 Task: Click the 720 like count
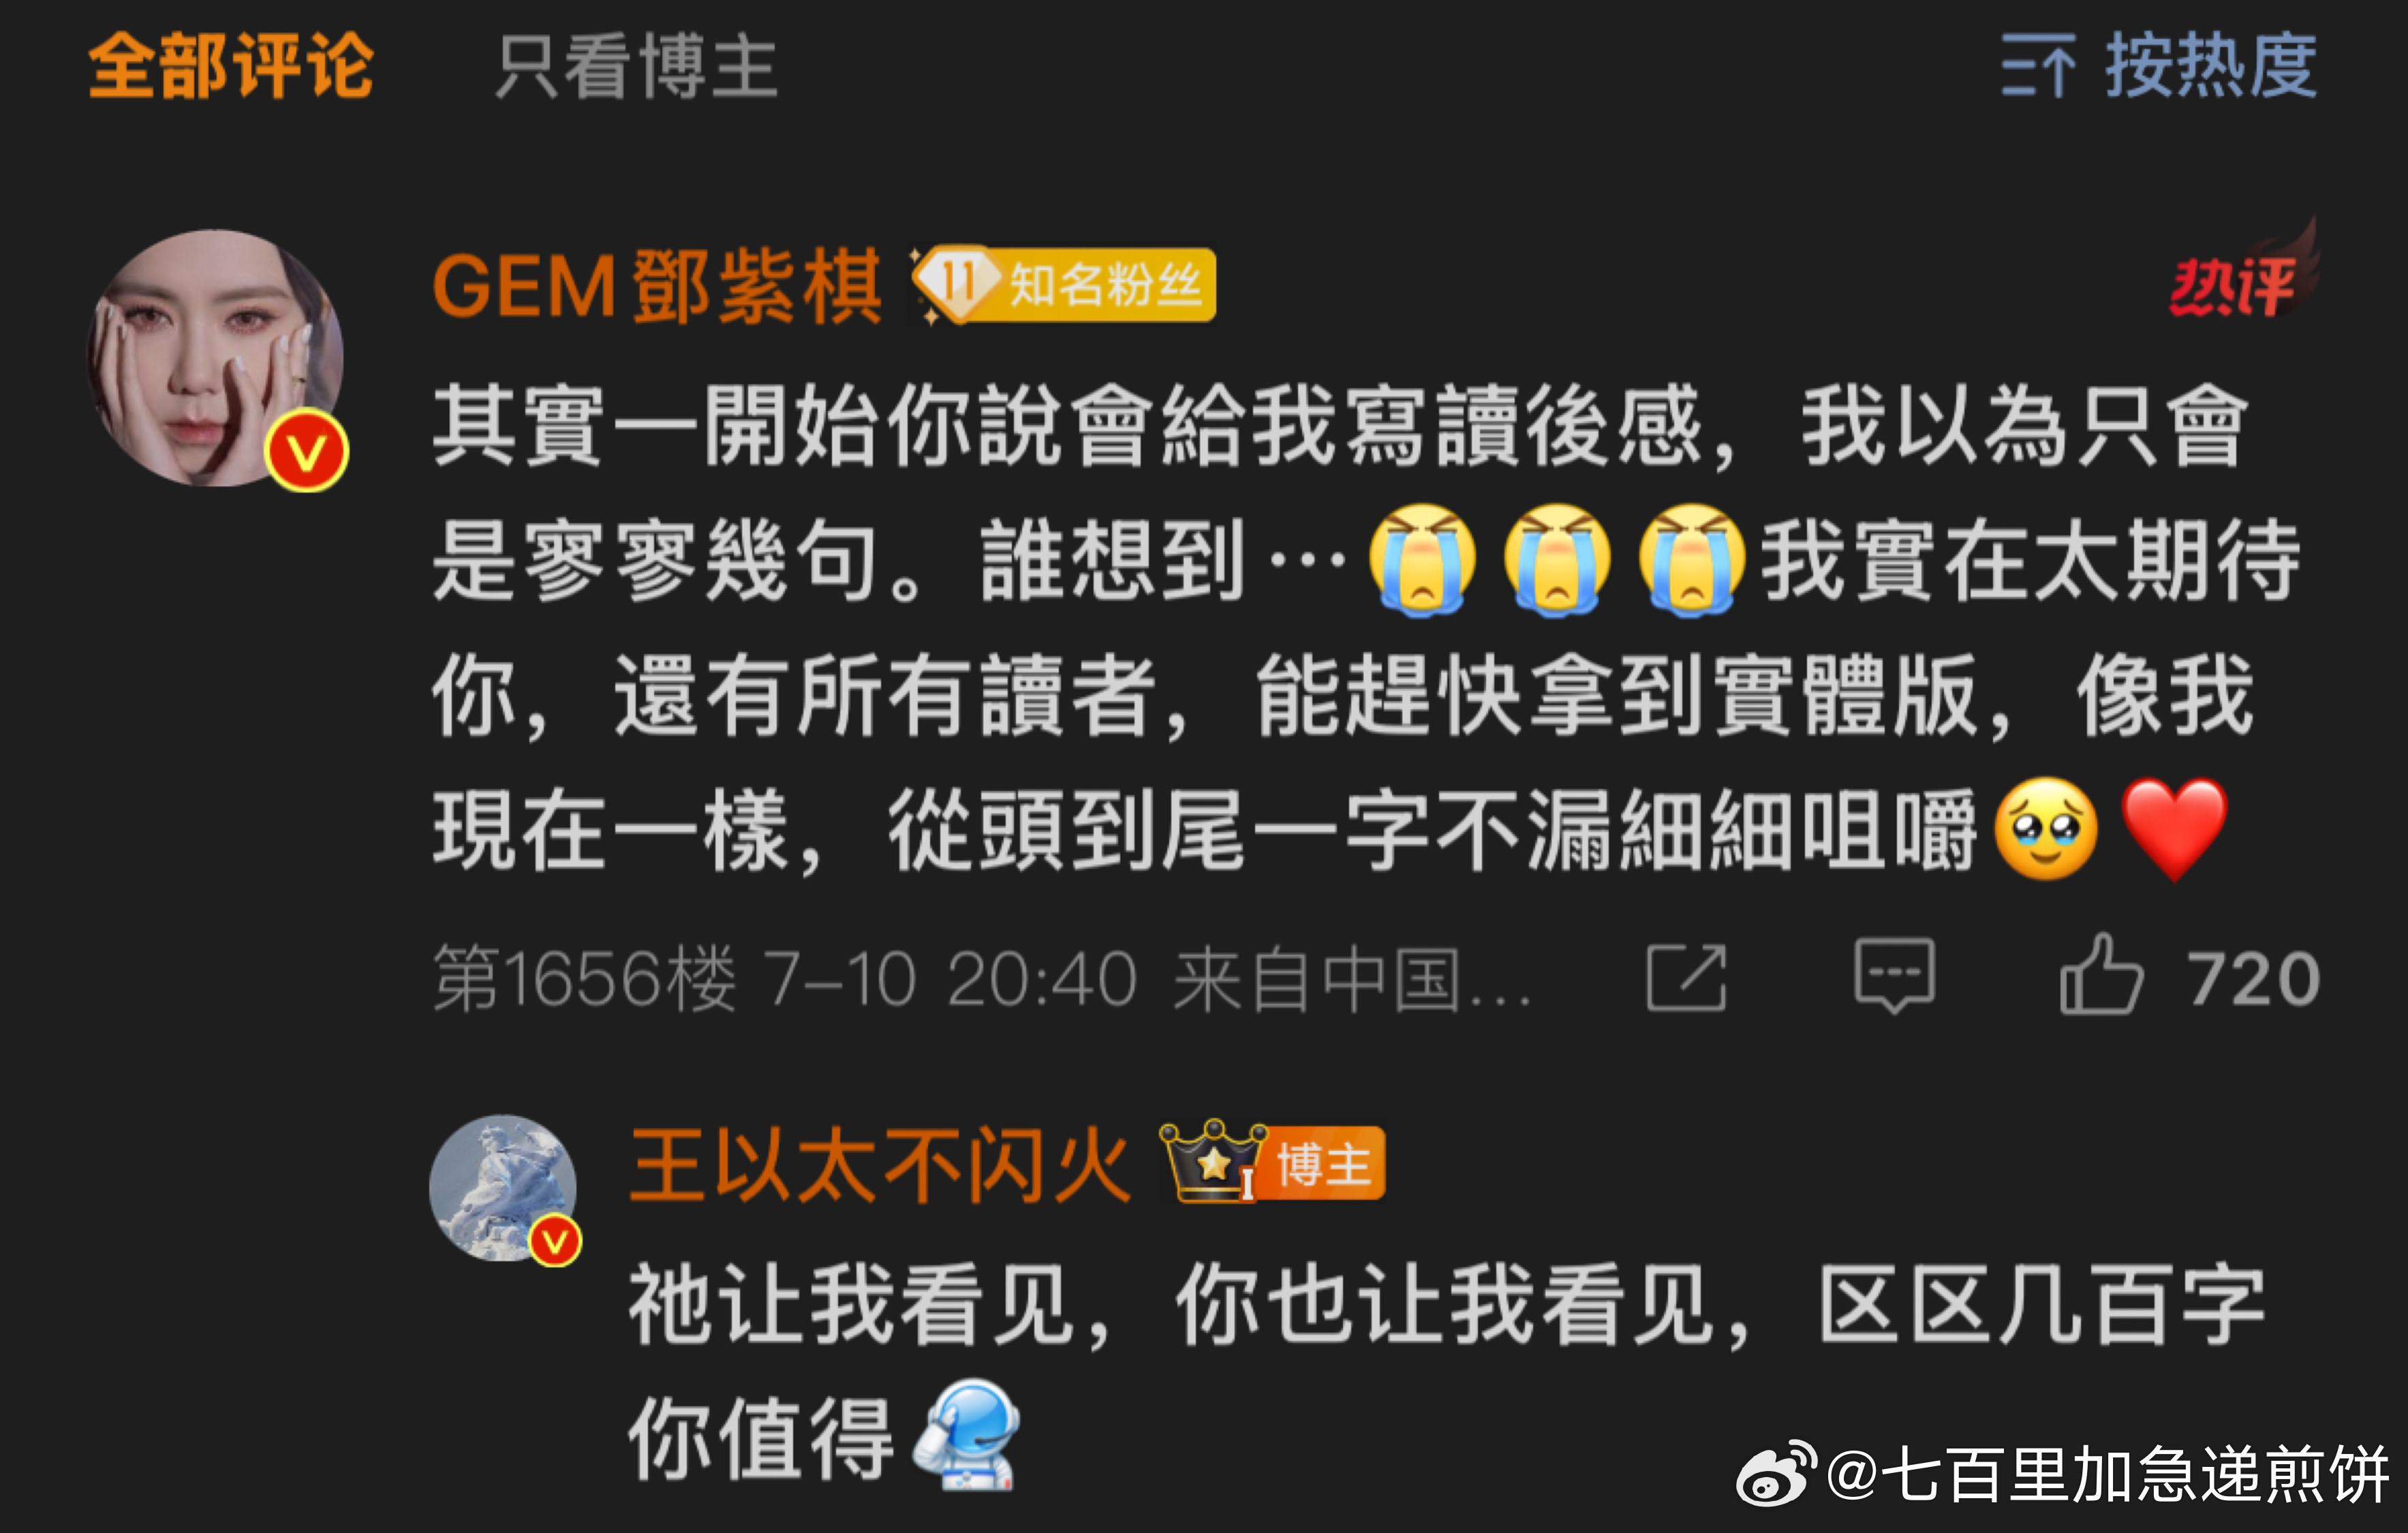(2253, 979)
